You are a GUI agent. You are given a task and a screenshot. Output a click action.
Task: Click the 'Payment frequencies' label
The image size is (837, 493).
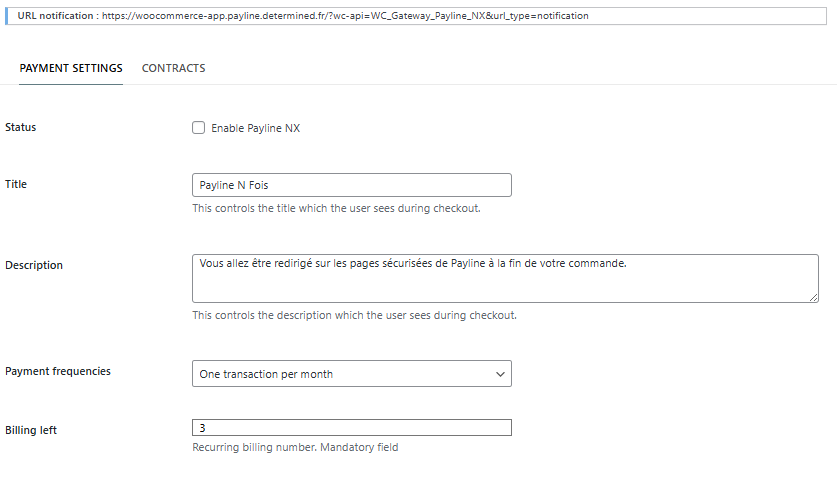(58, 371)
